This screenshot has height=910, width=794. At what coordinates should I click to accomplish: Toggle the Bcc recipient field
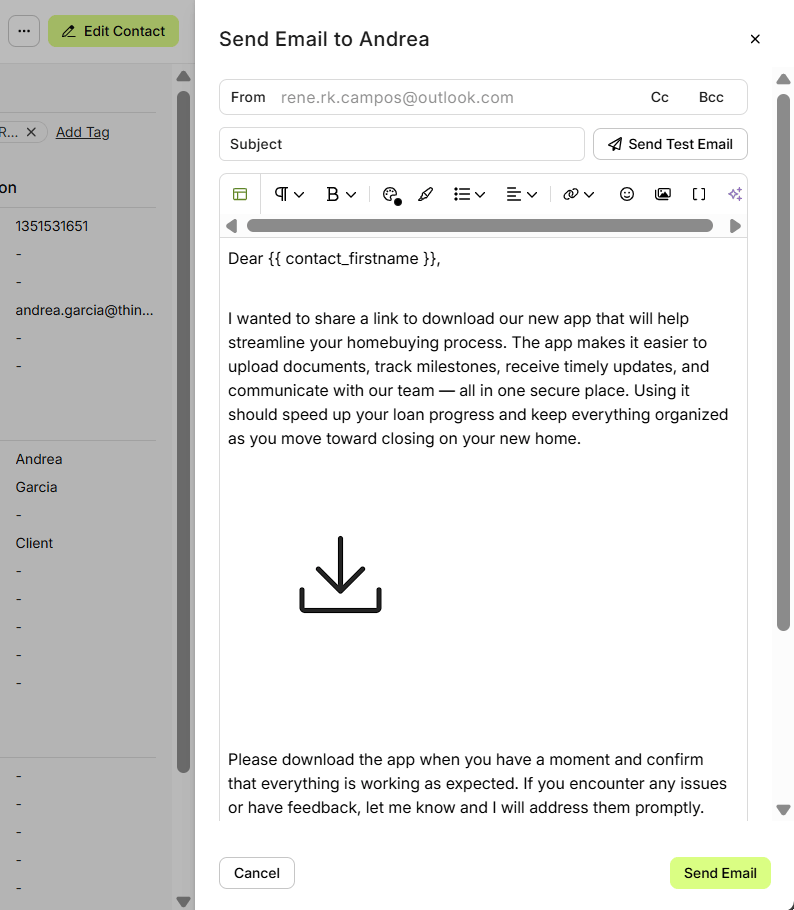(x=711, y=97)
